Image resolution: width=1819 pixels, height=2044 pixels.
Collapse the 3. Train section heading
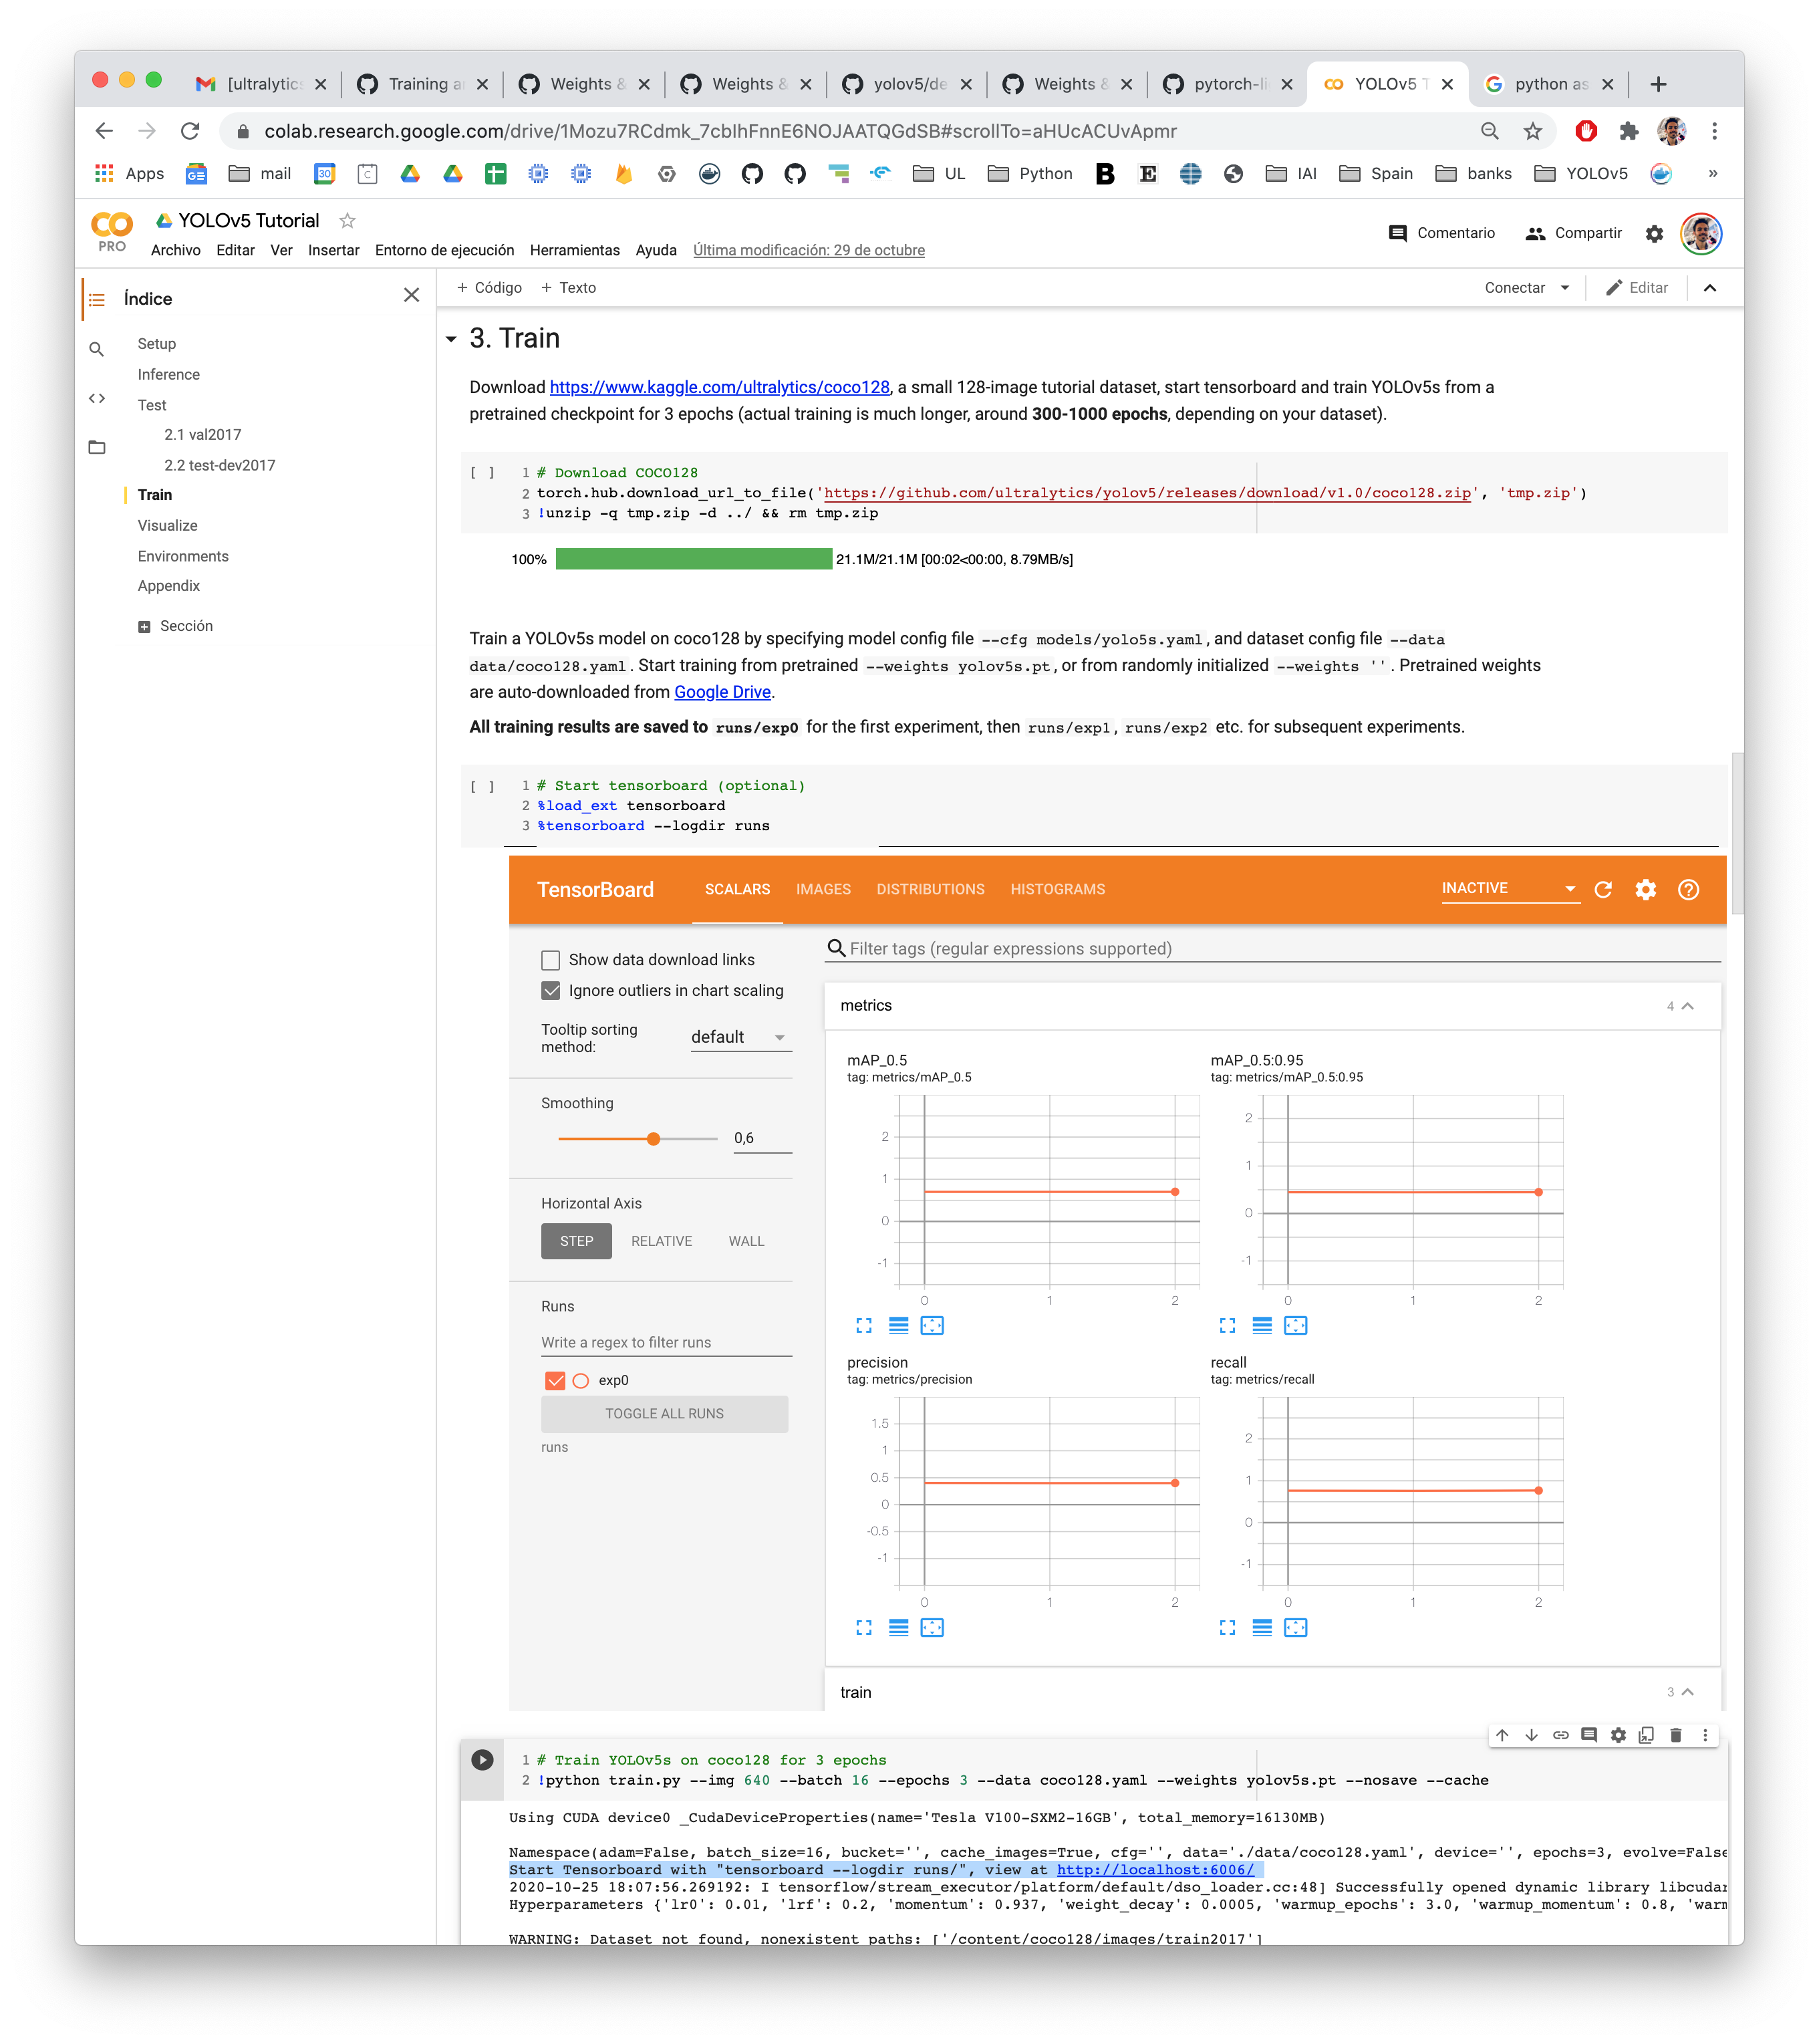tap(451, 339)
